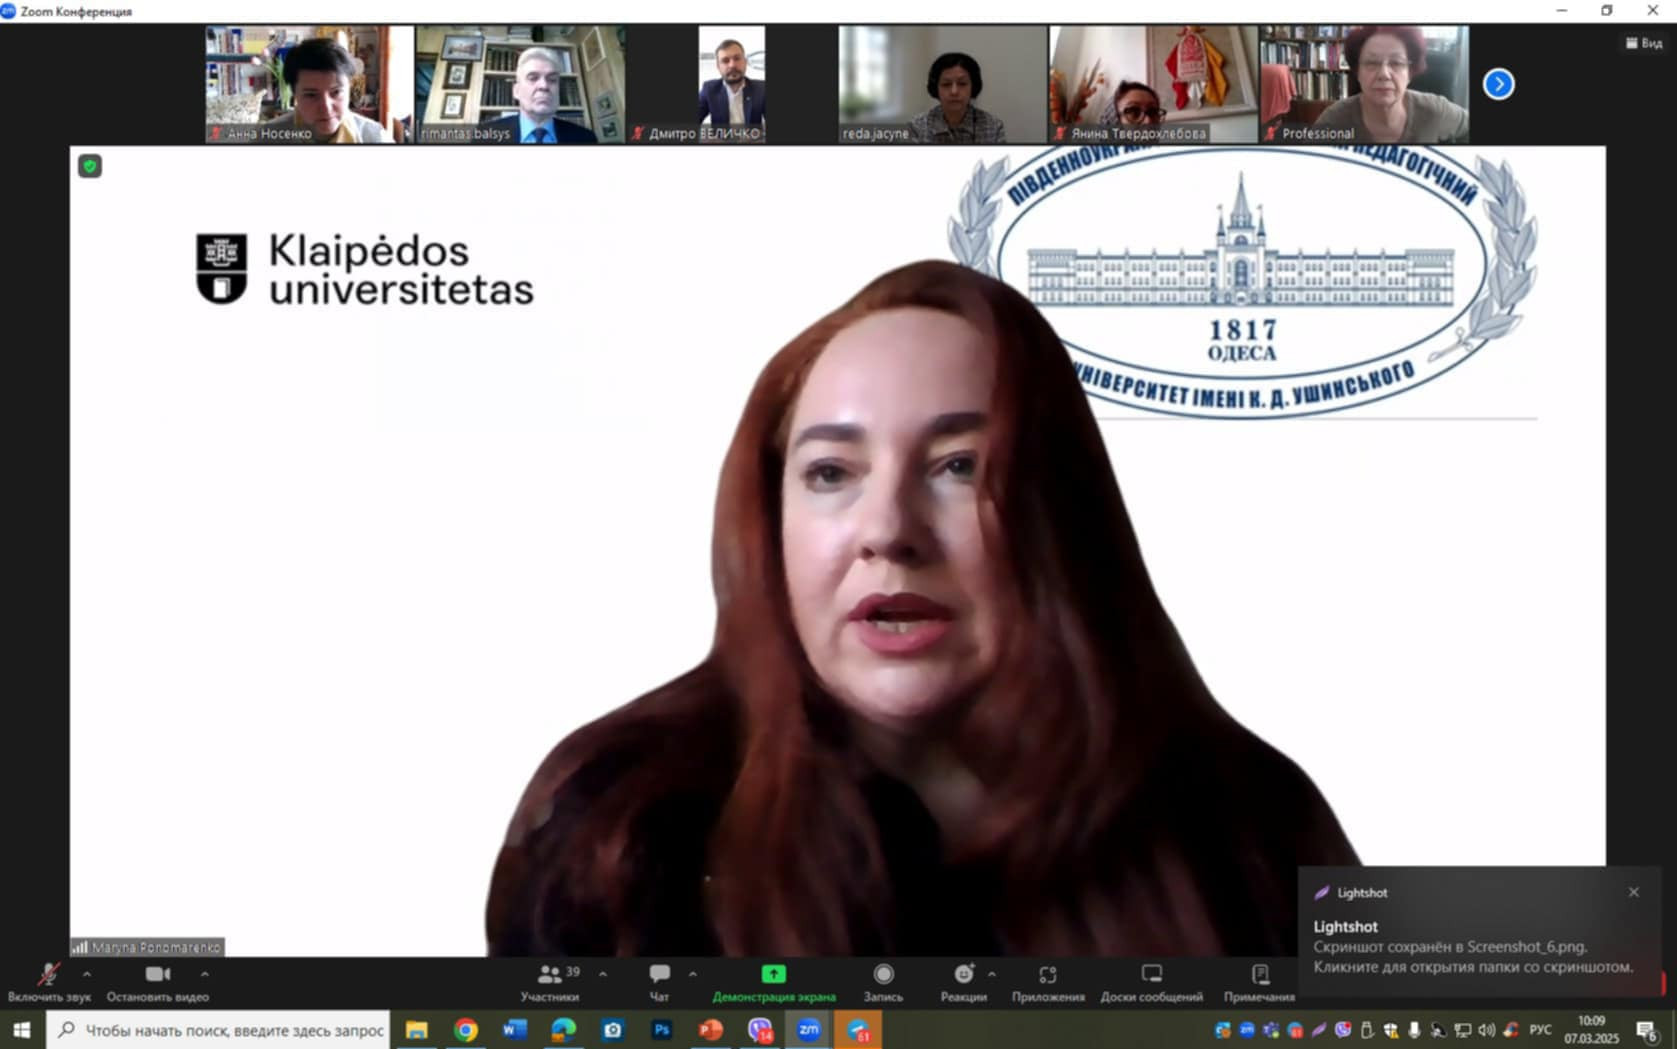Open Примечания notes panel
1677x1049 pixels.
(1259, 982)
